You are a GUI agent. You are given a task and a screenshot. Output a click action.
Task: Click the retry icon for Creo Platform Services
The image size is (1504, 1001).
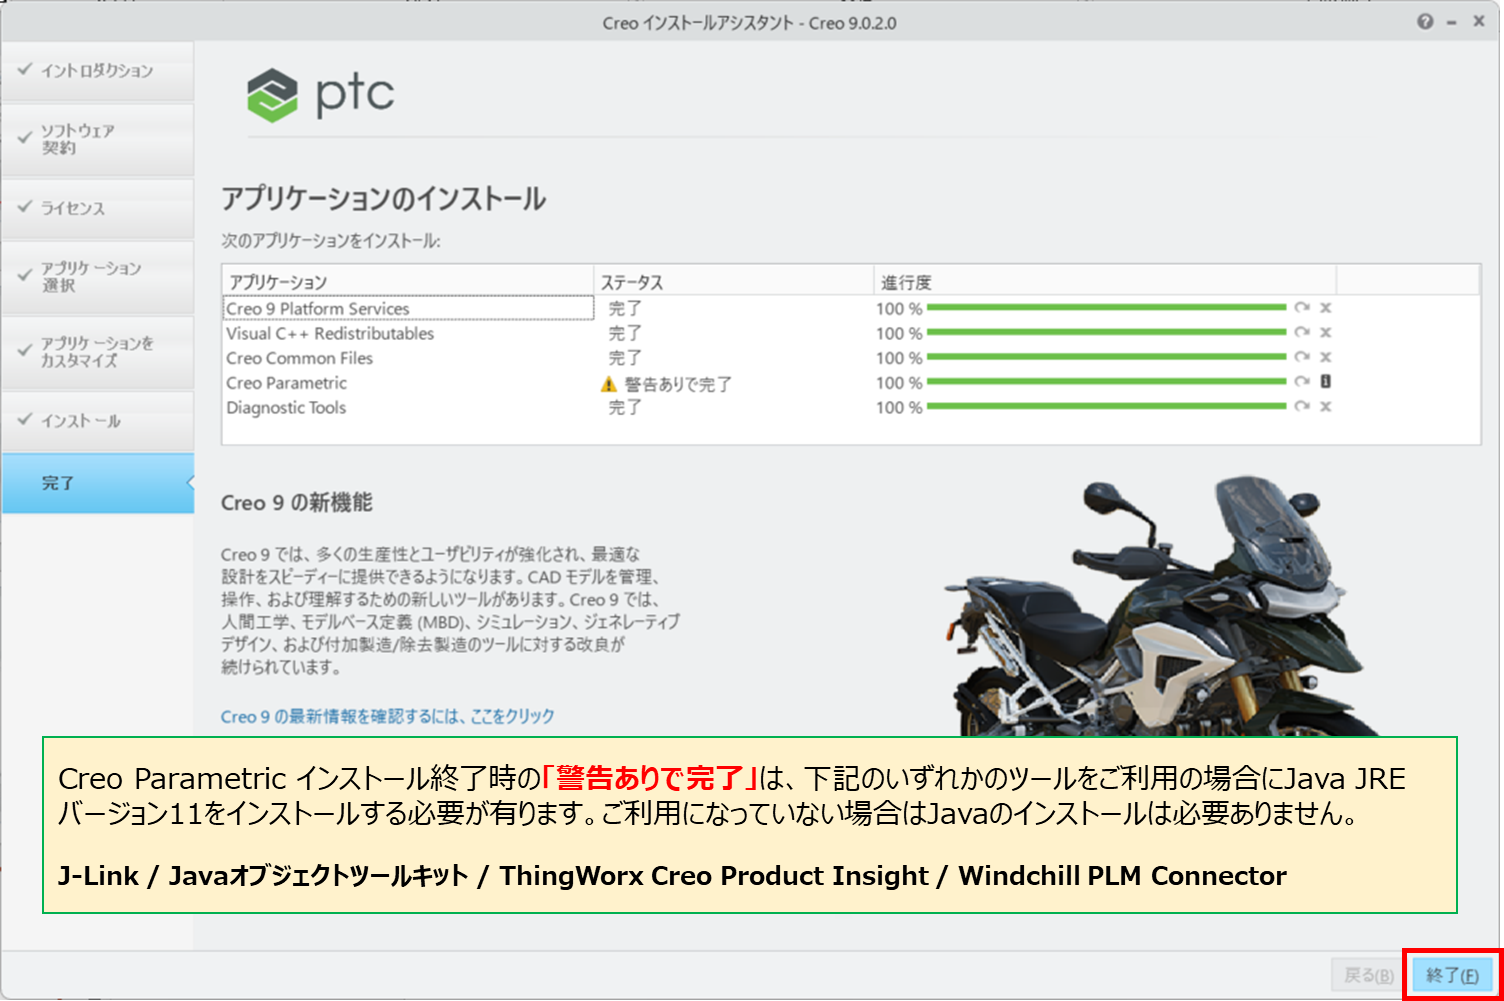coord(1301,308)
